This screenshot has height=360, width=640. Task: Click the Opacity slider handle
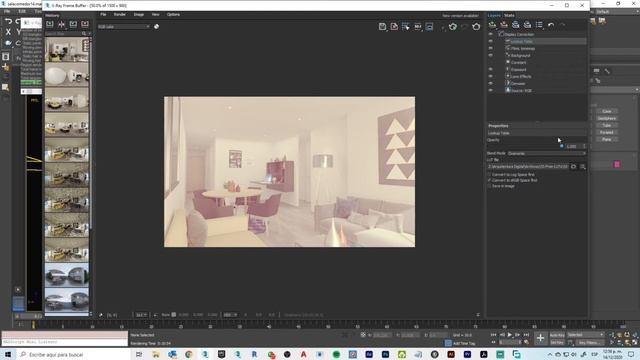562,146
